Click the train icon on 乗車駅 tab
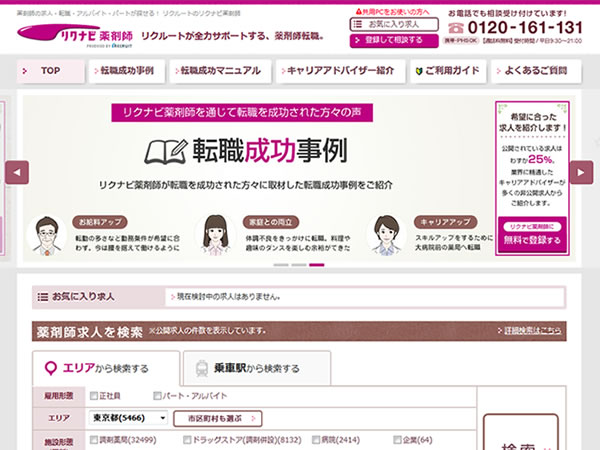The width and height of the screenshot is (600, 450). click(x=202, y=368)
